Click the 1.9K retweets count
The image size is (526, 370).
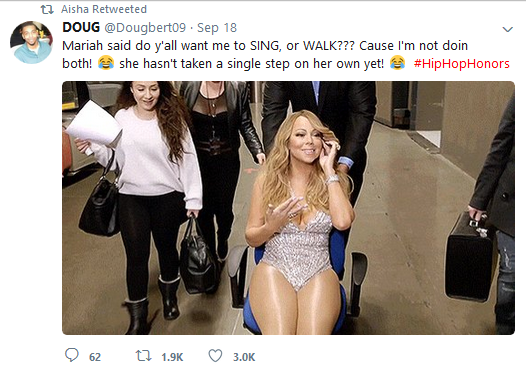(172, 357)
